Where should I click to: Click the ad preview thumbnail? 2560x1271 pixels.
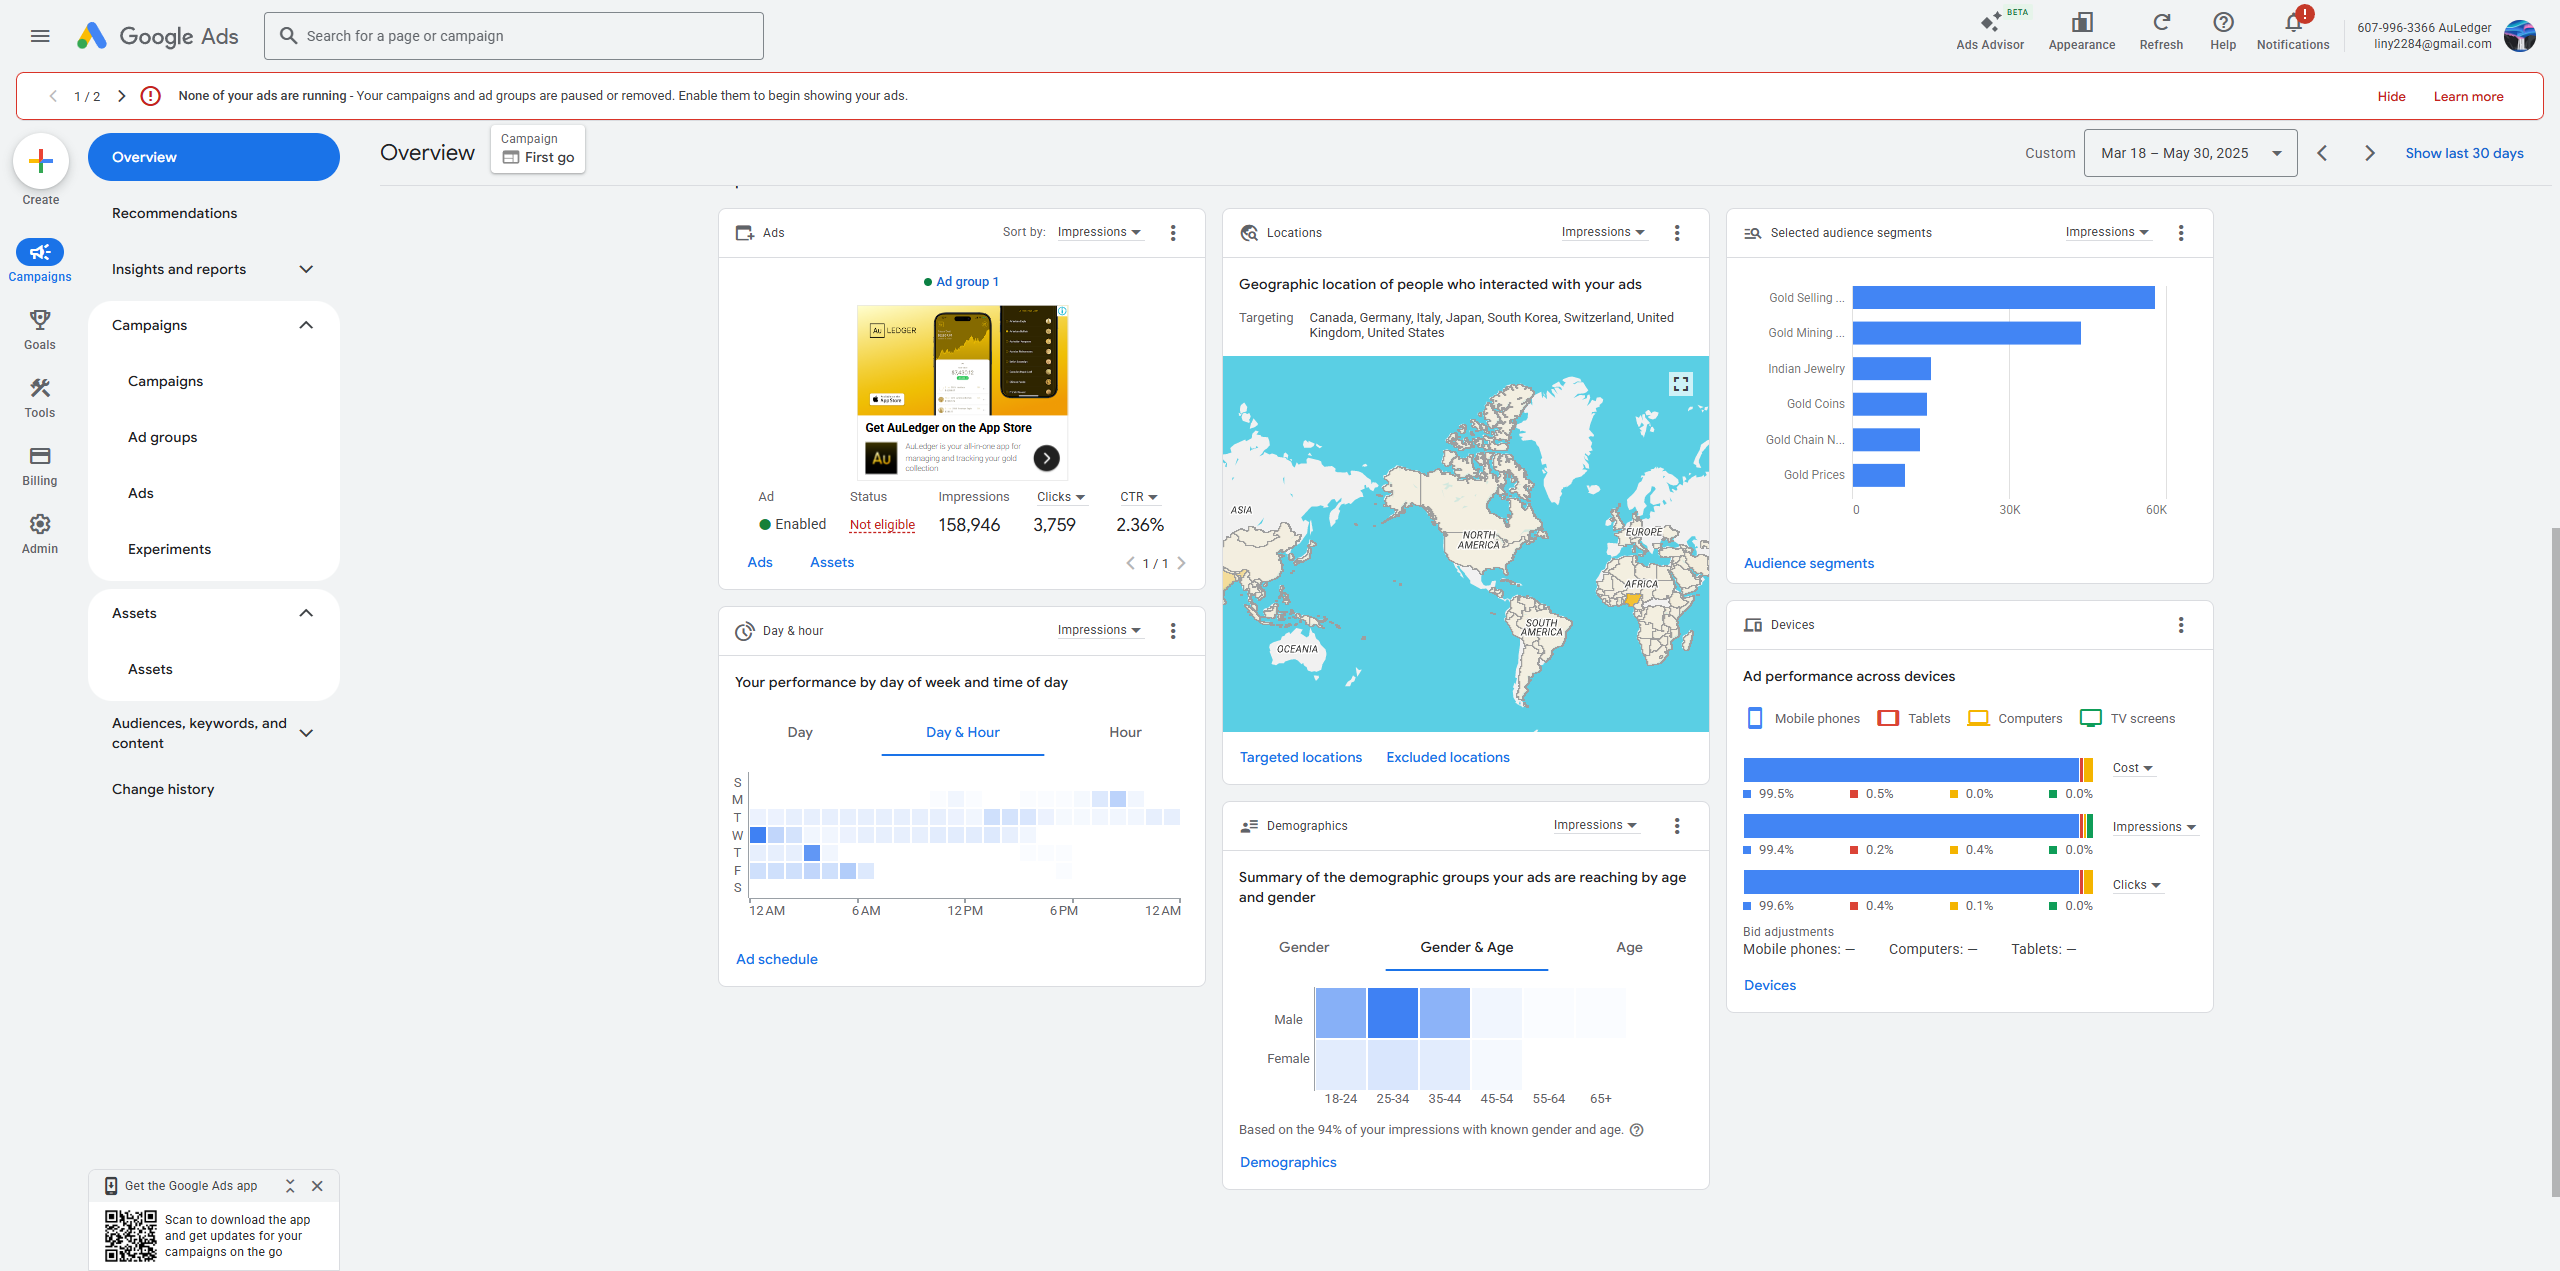[962, 392]
